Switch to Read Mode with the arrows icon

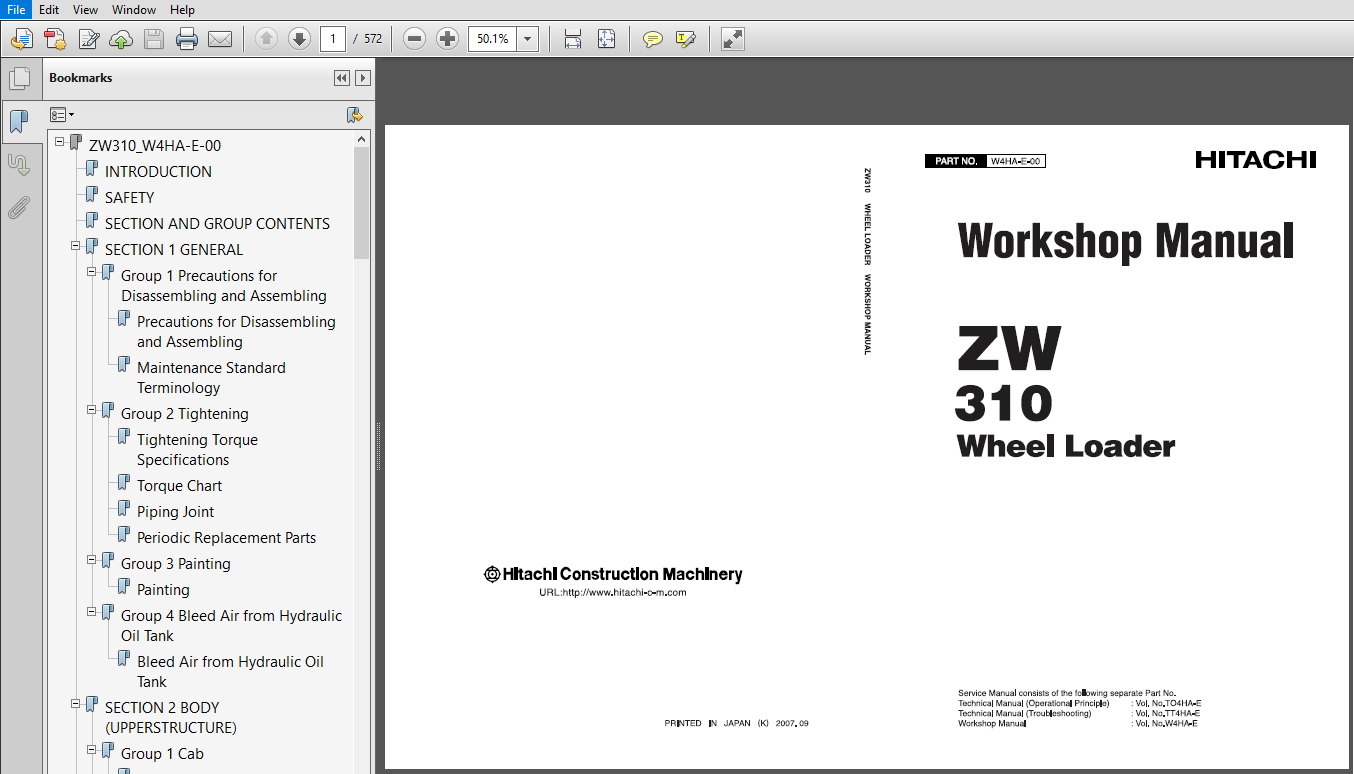[733, 40]
